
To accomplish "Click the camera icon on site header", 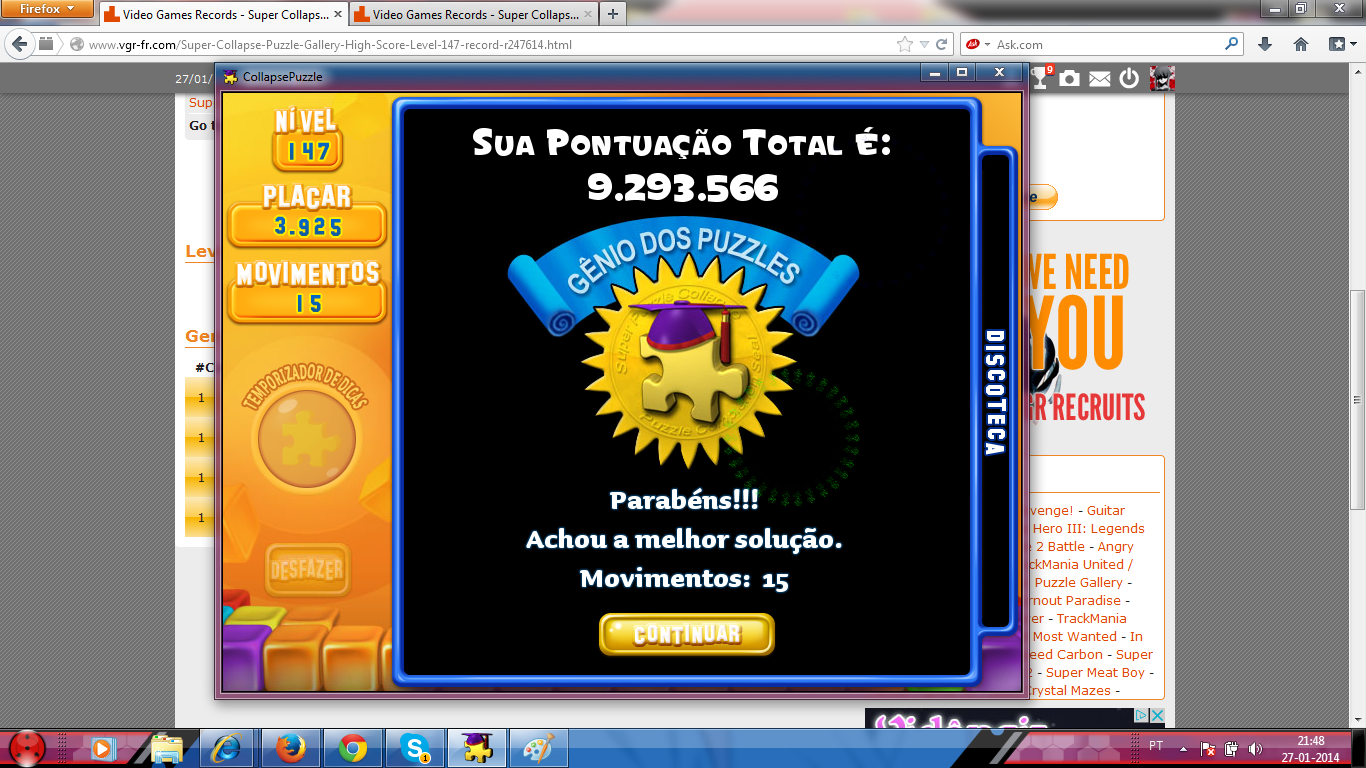I will pos(1070,79).
